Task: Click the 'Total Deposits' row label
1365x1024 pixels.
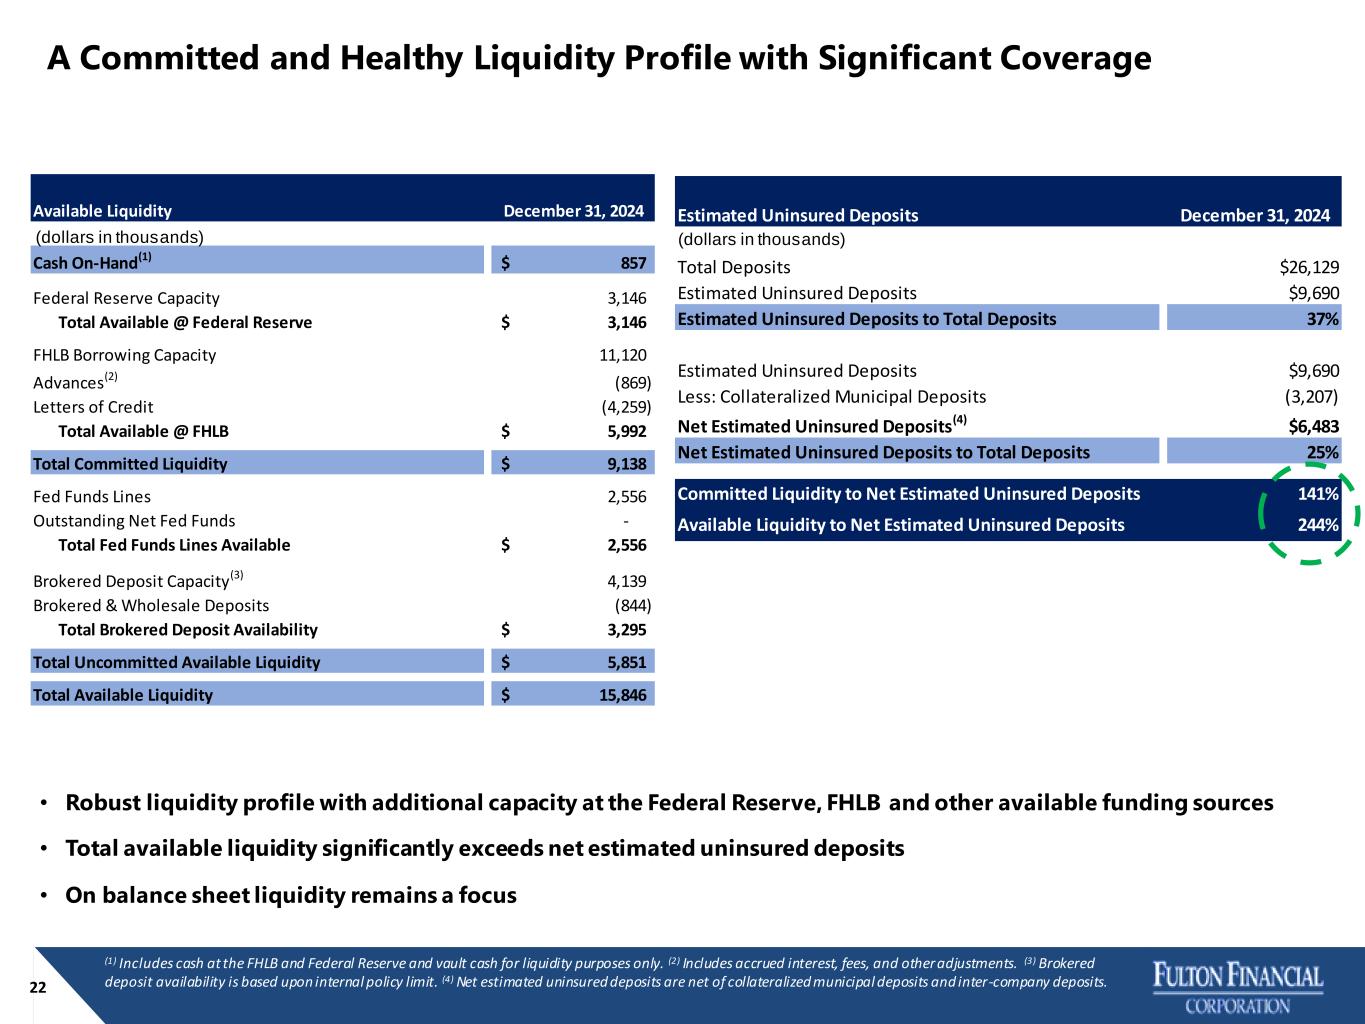Action: coord(734,267)
